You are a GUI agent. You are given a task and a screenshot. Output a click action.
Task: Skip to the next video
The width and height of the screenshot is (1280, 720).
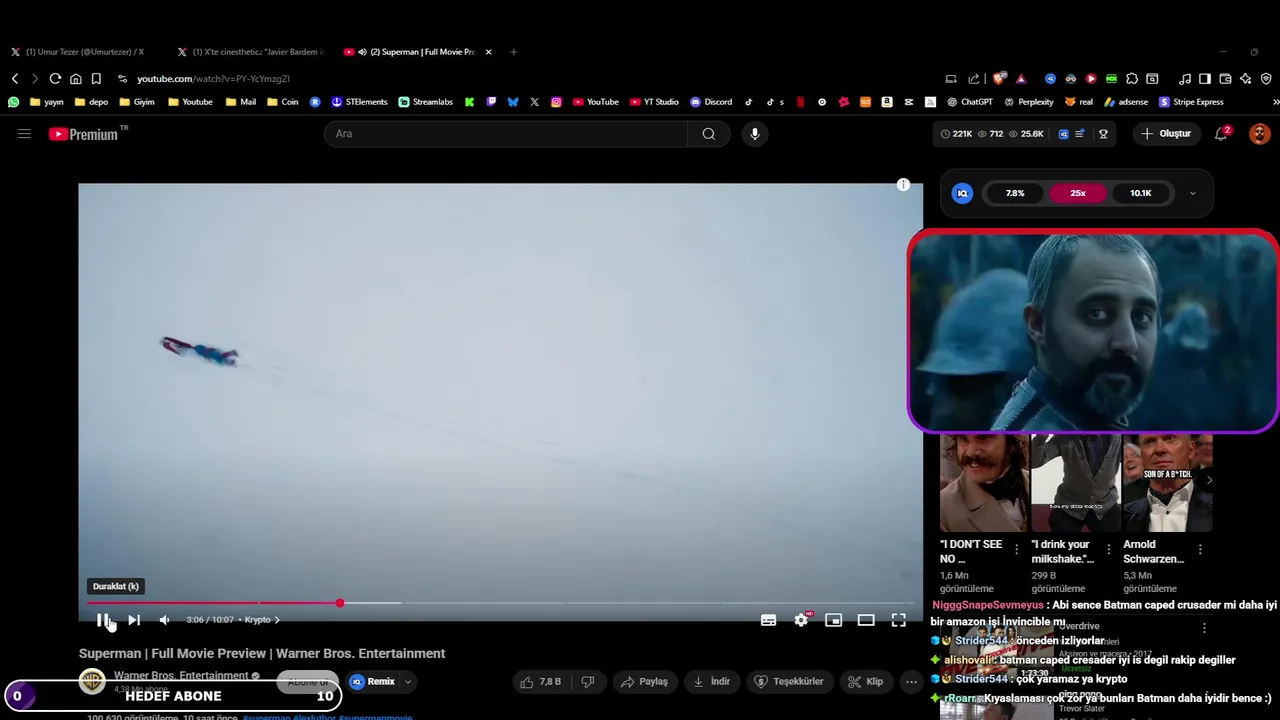(134, 620)
